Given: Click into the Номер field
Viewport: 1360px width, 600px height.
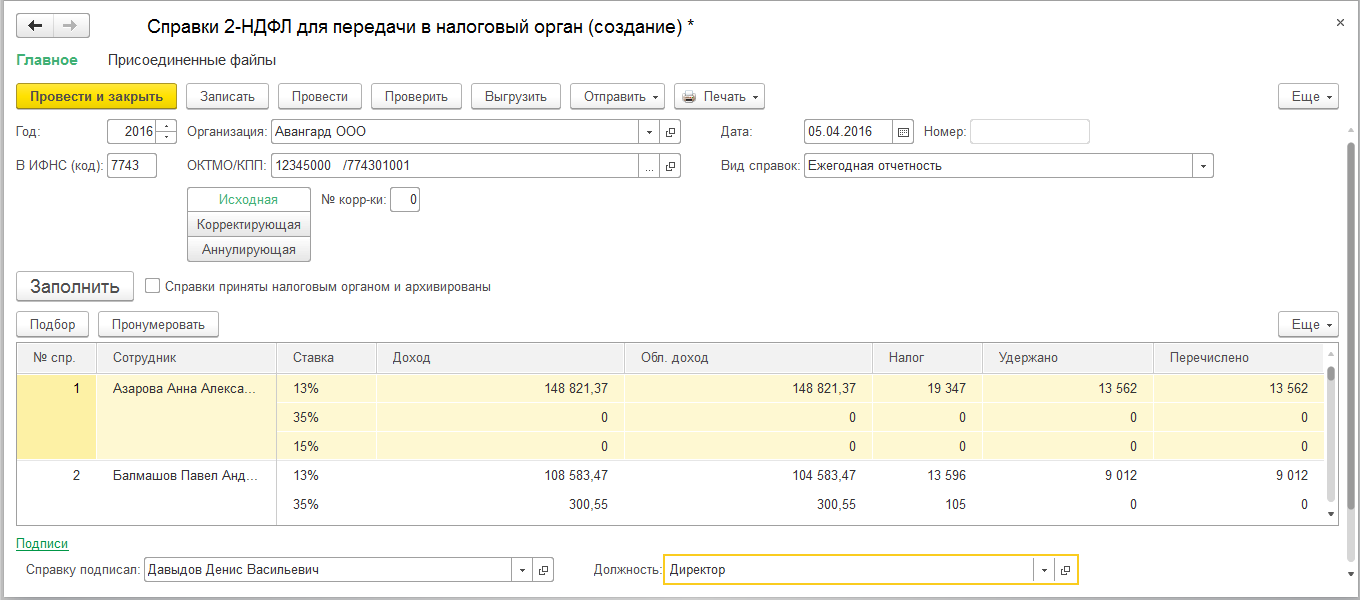Looking at the screenshot, I should (x=1030, y=132).
